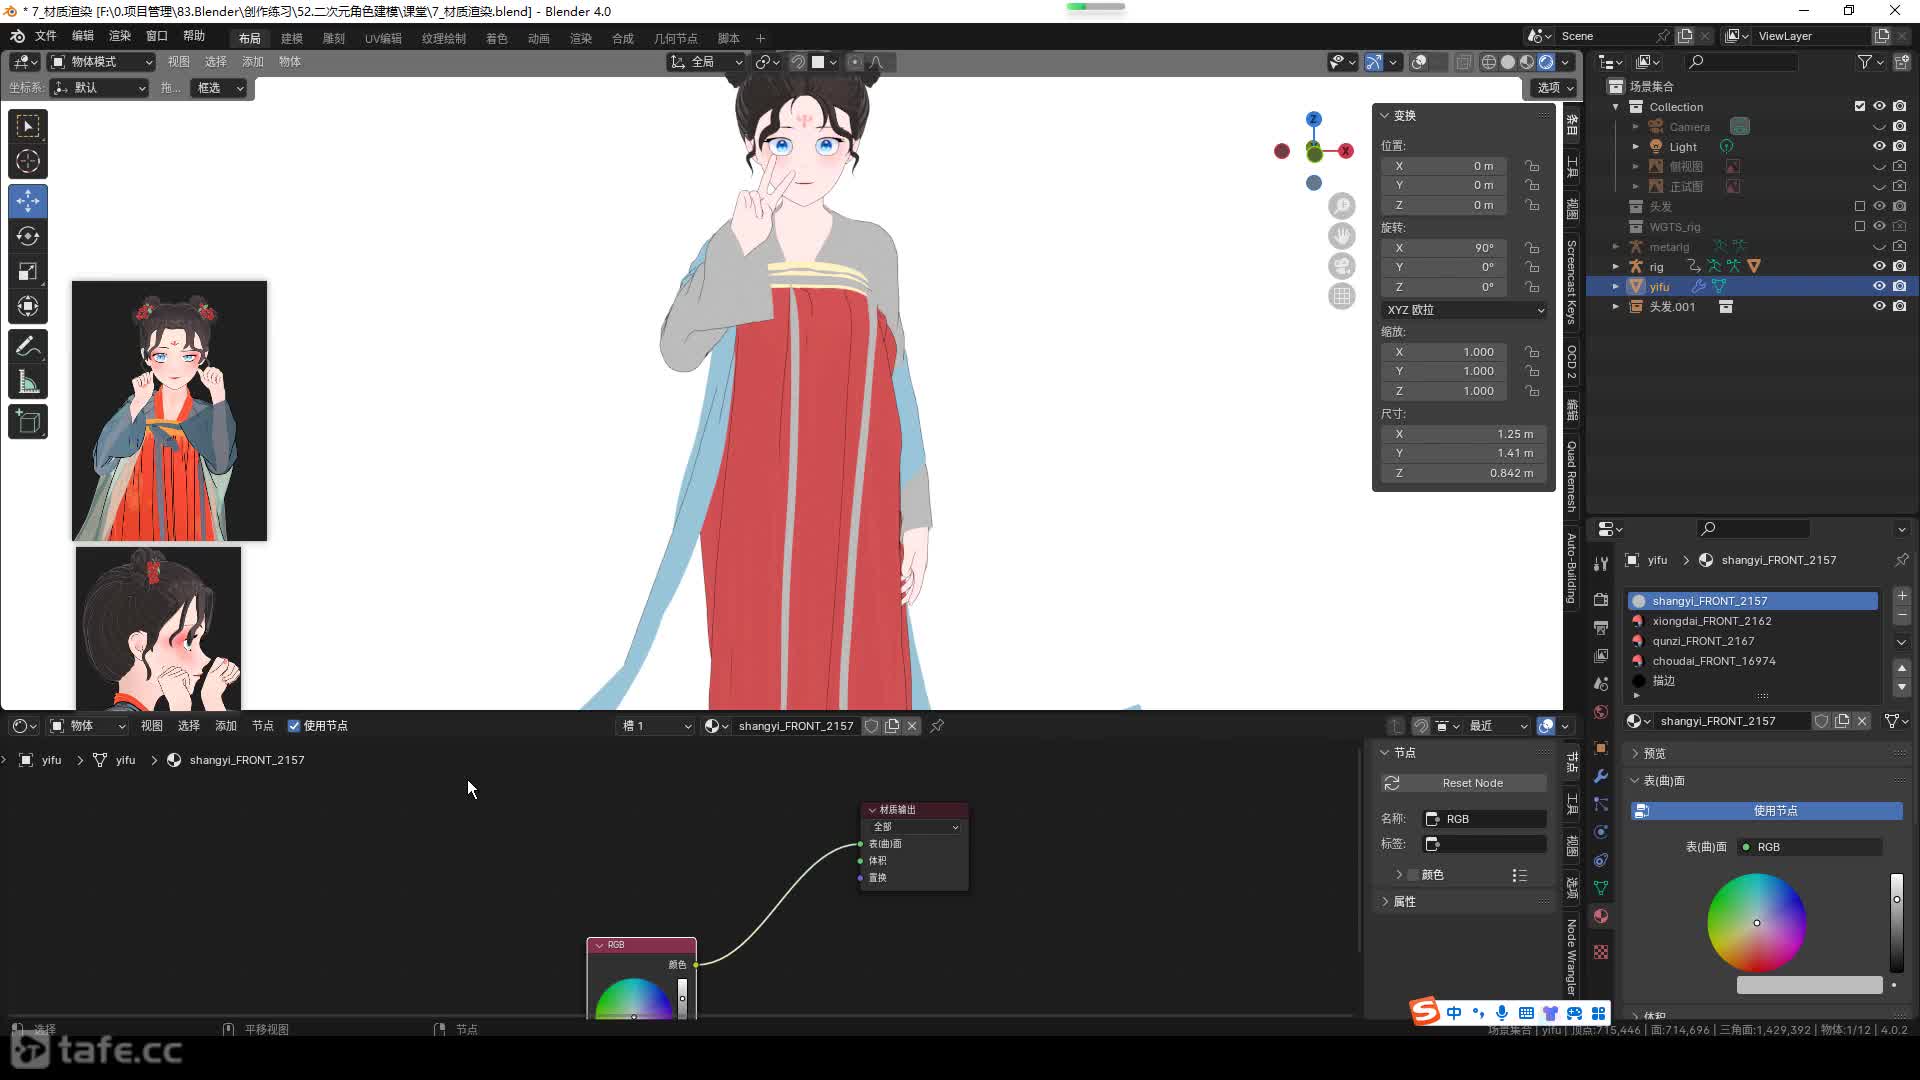The image size is (1920, 1080).
Task: Click the gray color preview swatch
Action: (x=1809, y=985)
